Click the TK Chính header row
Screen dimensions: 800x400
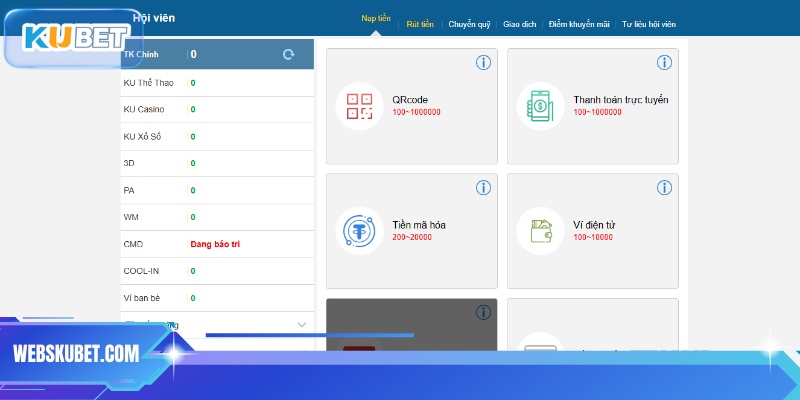point(217,54)
